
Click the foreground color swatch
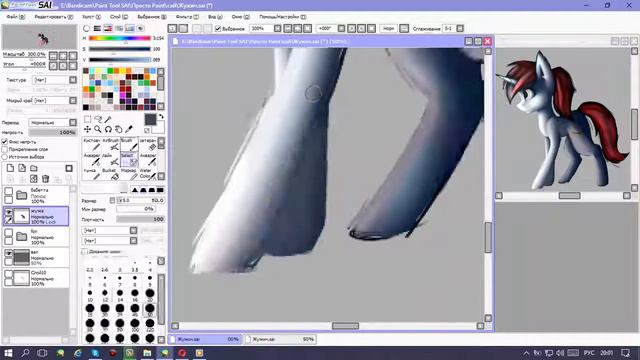point(150,119)
